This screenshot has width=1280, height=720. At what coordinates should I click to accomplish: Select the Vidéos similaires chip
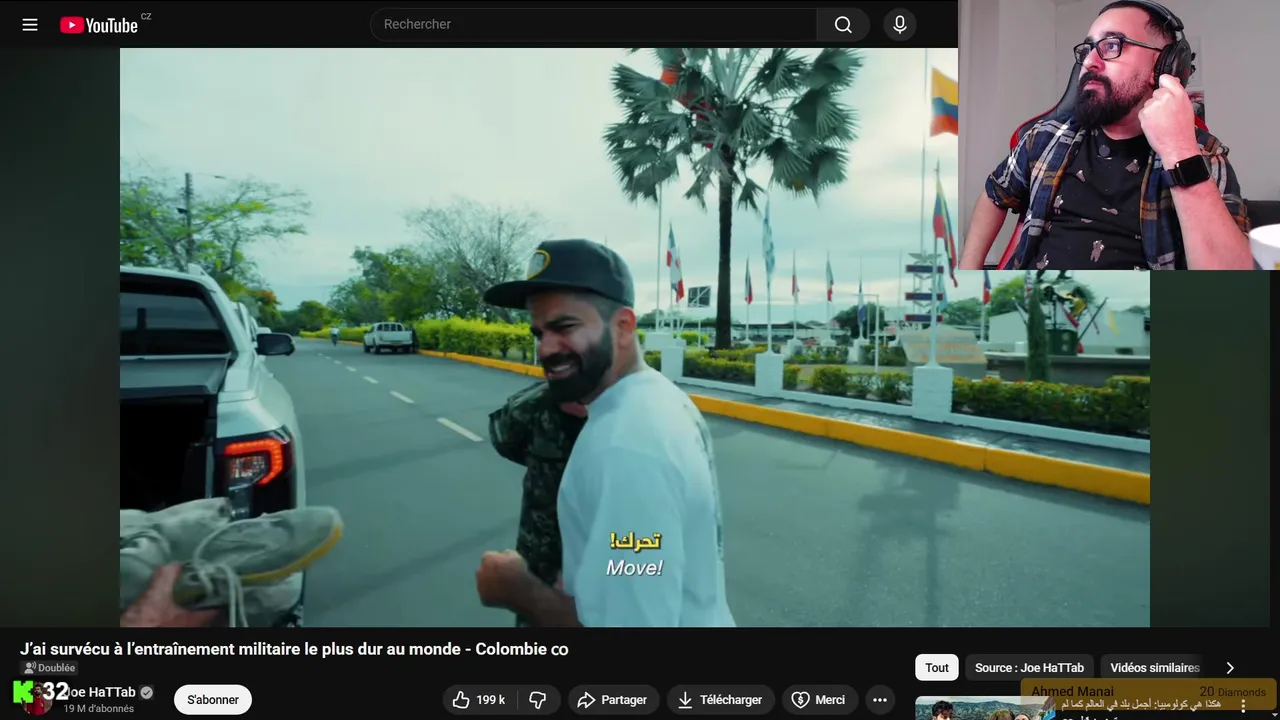[x=1154, y=668]
